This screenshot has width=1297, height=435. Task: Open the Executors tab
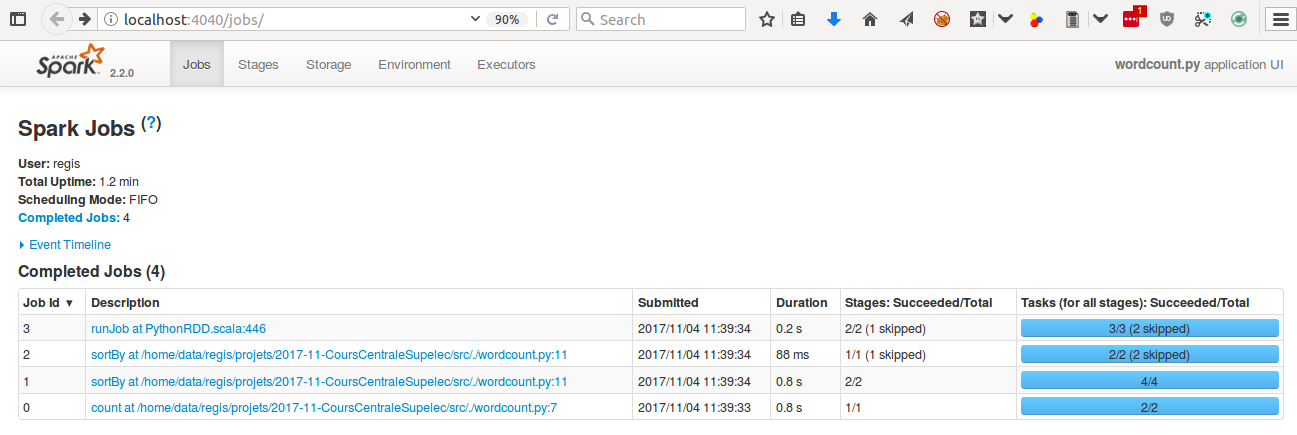pos(506,65)
